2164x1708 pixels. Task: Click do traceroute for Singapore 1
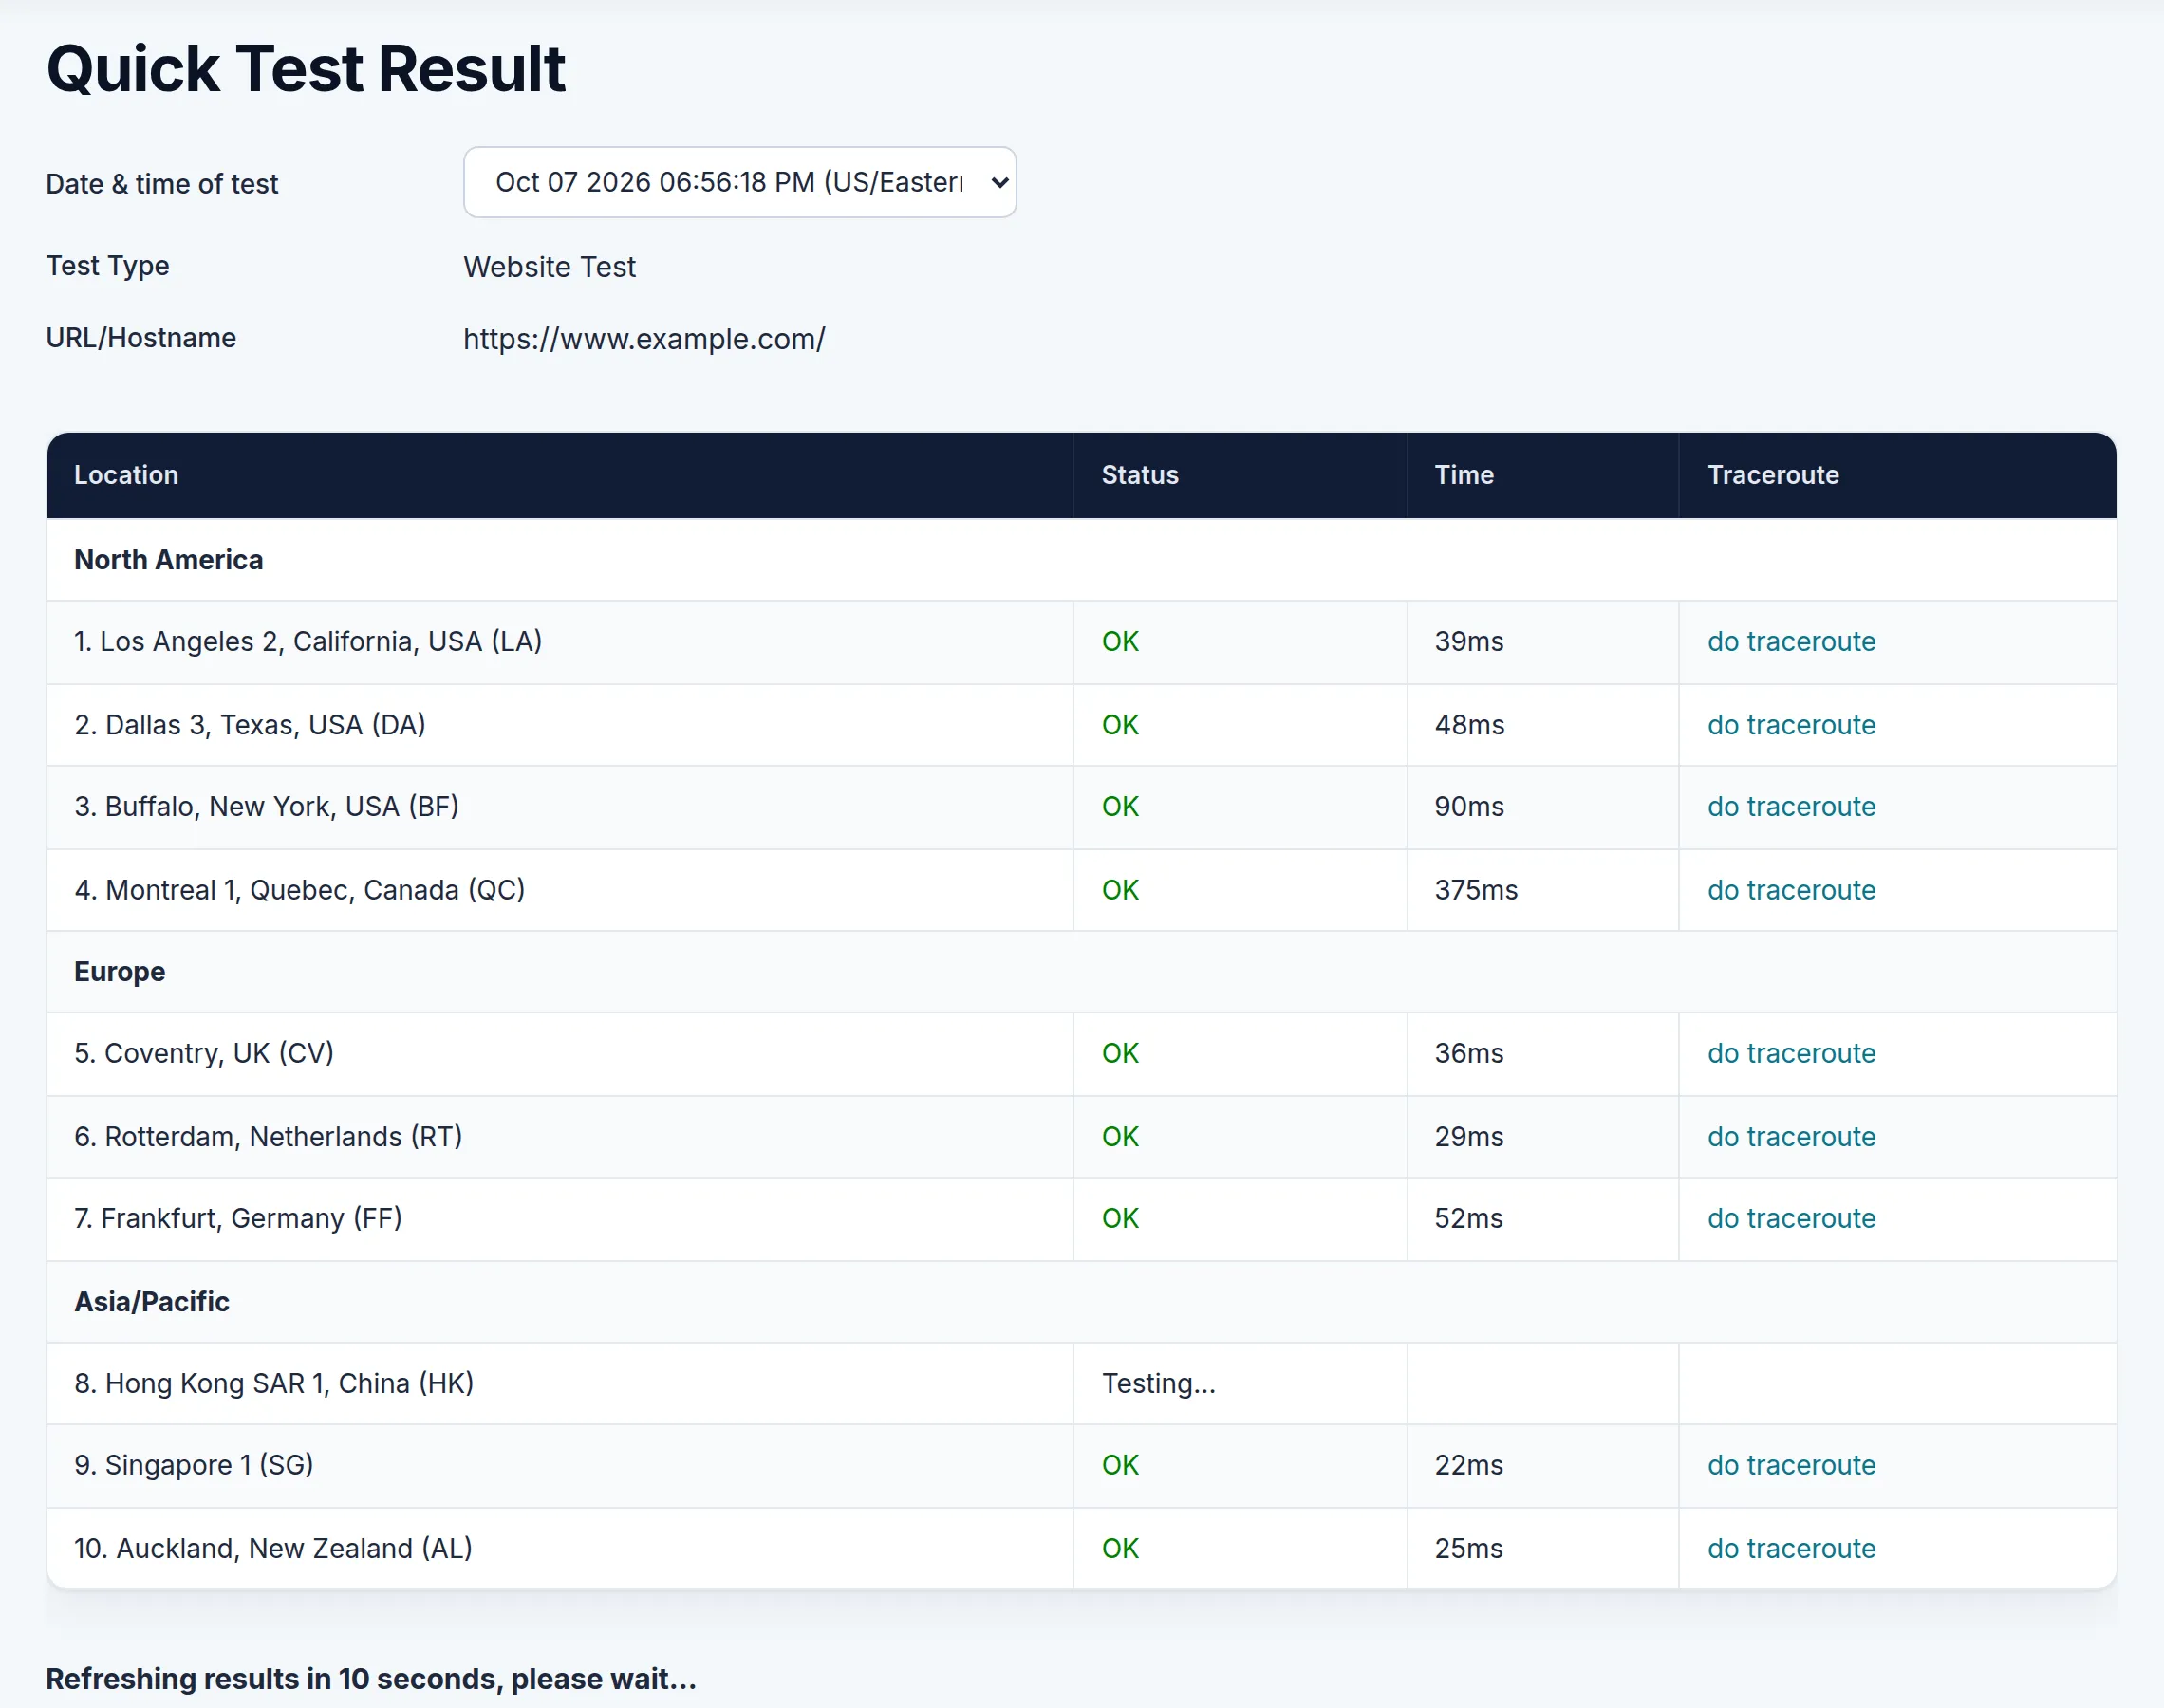coord(1791,1465)
